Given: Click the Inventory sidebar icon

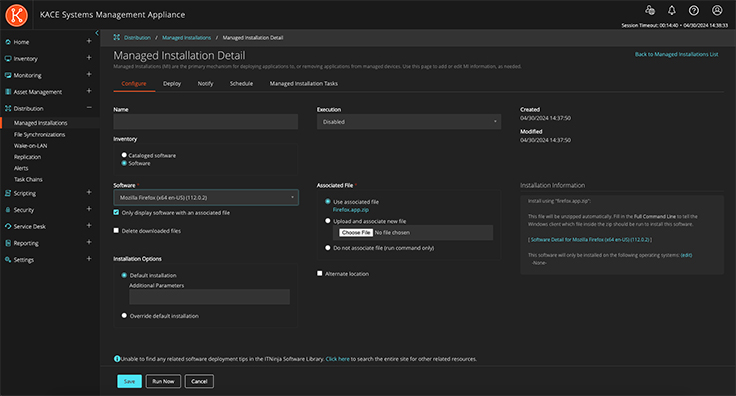Looking at the screenshot, I should tap(8, 59).
